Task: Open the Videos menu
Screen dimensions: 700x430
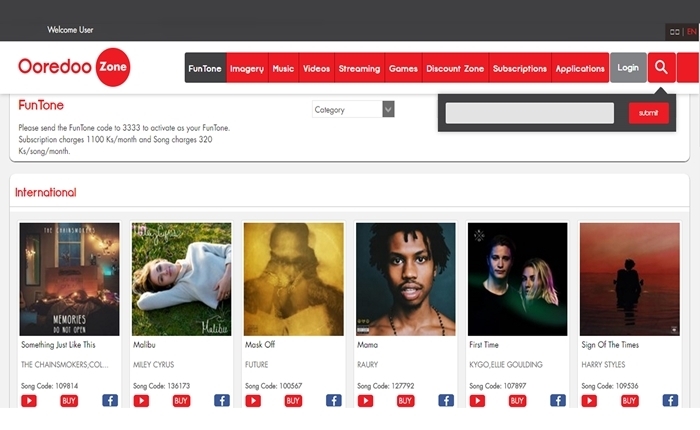Action: coord(317,68)
